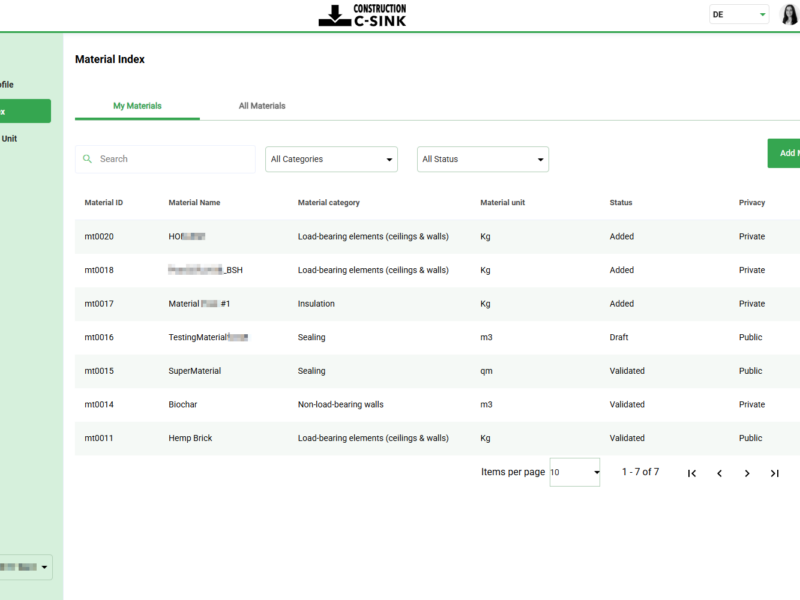Open material mt0014 row

[437, 405]
